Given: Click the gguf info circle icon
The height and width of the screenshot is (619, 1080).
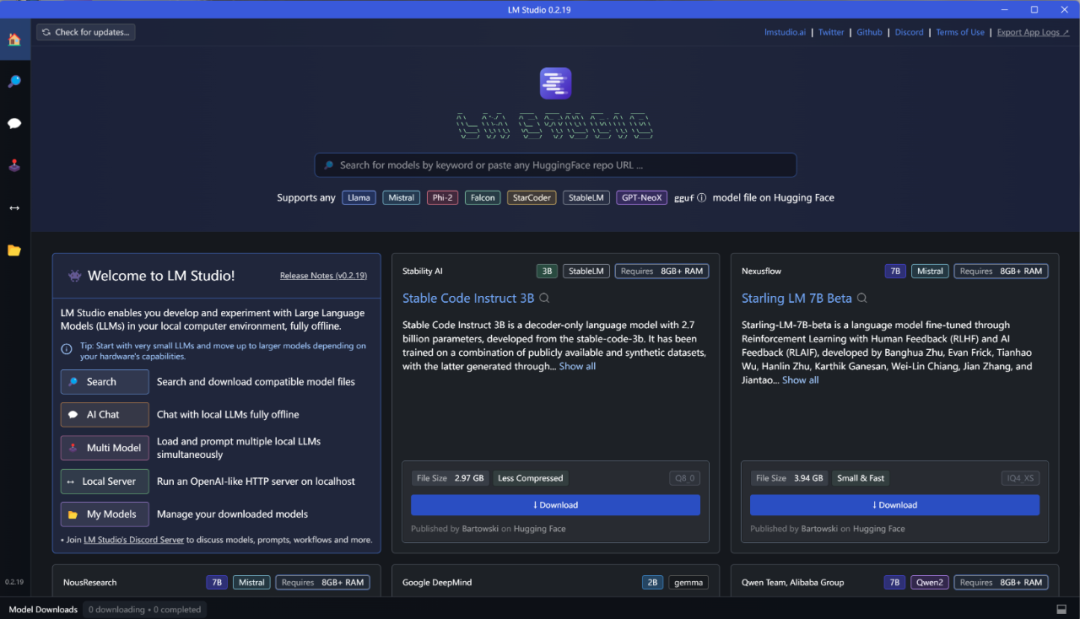Looking at the screenshot, I should (701, 198).
